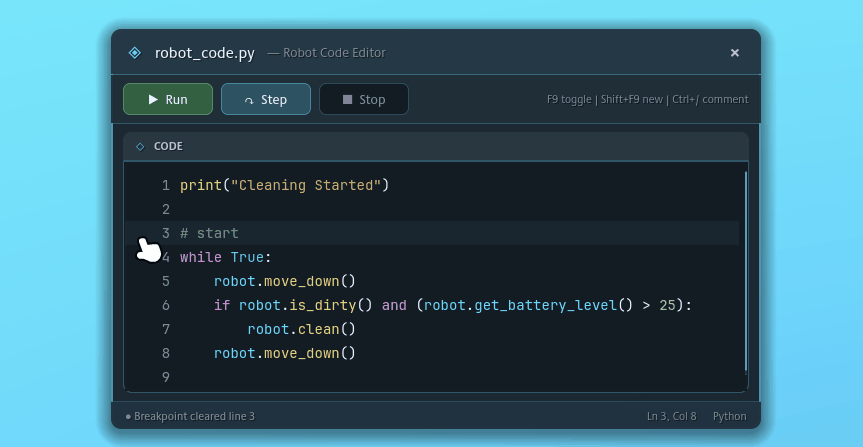This screenshot has height=447, width=863.
Task: Toggle breakpoint on line number 9
Action: [166, 377]
